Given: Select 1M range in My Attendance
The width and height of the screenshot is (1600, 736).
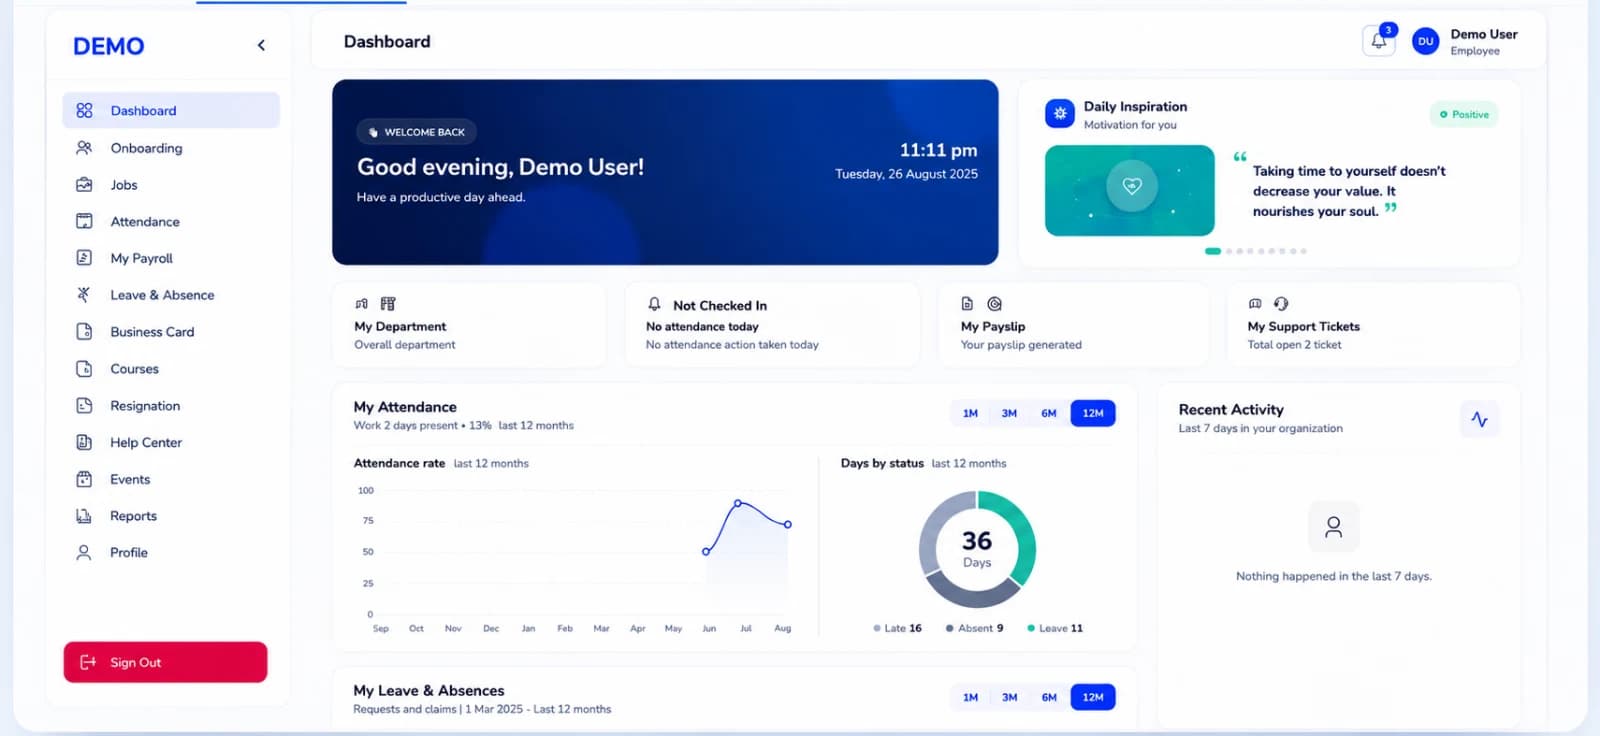Looking at the screenshot, I should coord(970,413).
